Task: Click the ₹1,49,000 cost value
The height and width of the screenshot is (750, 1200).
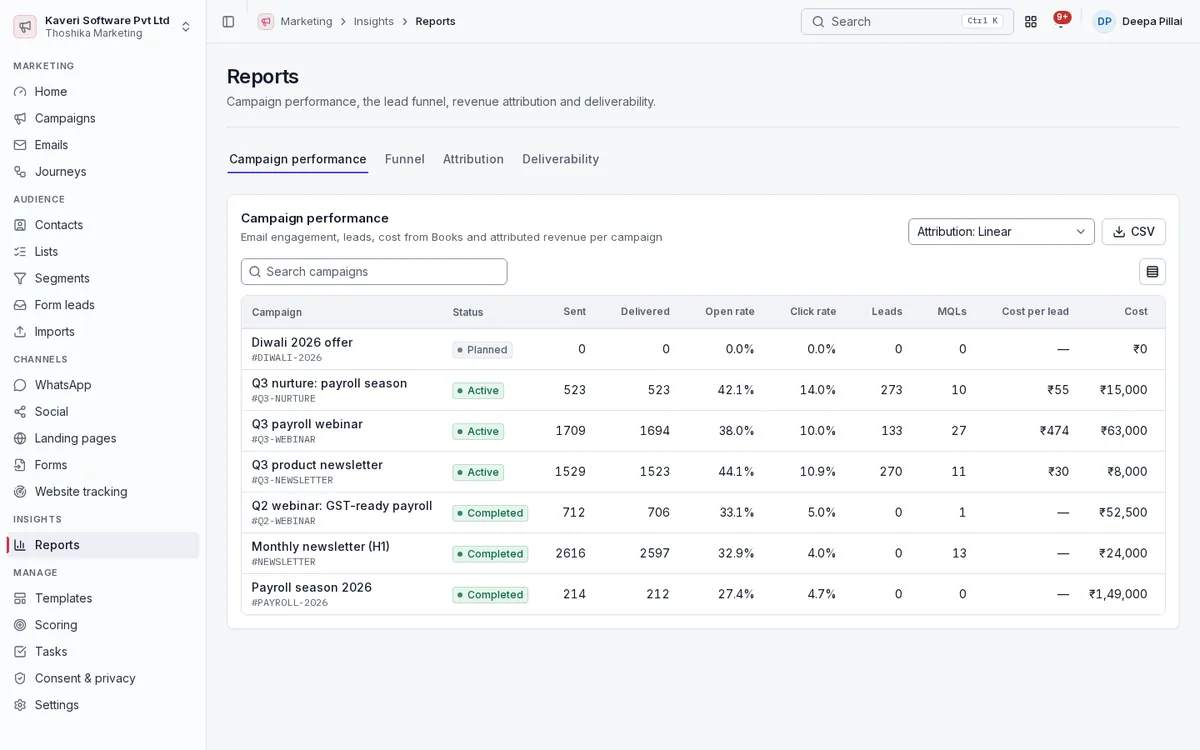Action: (x=1118, y=594)
